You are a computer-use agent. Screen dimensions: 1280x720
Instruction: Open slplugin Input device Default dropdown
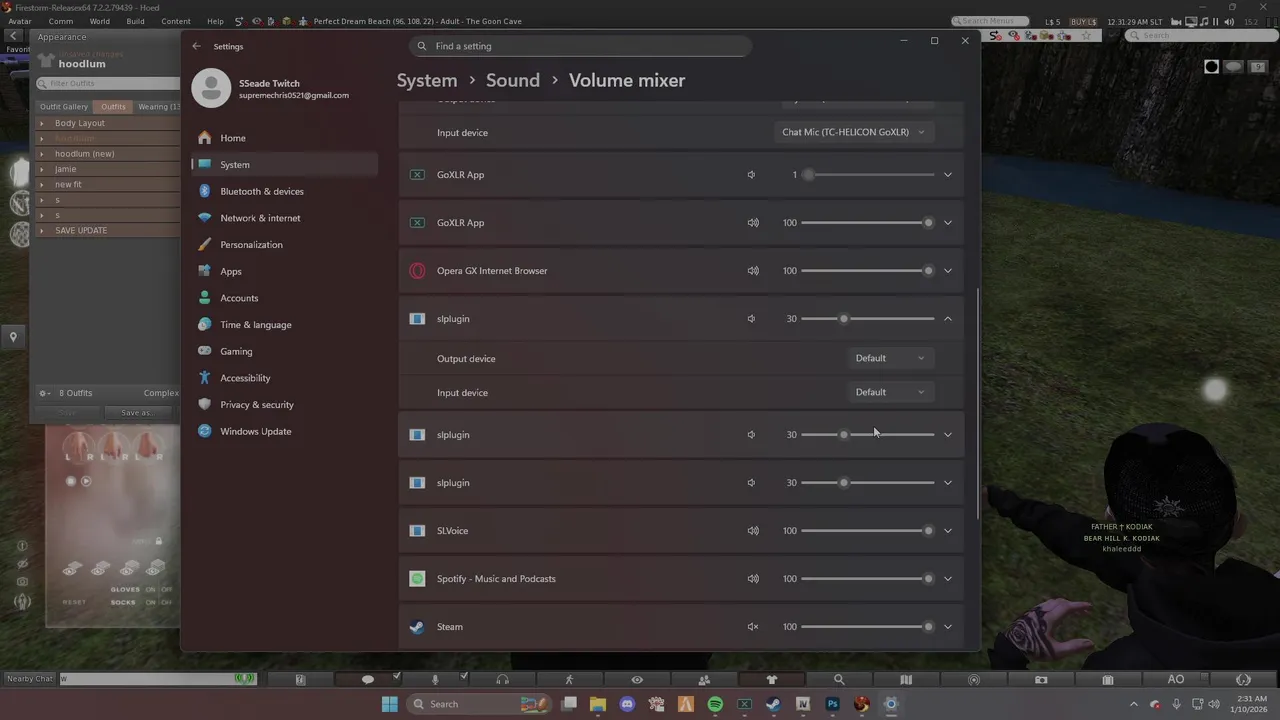coord(890,392)
